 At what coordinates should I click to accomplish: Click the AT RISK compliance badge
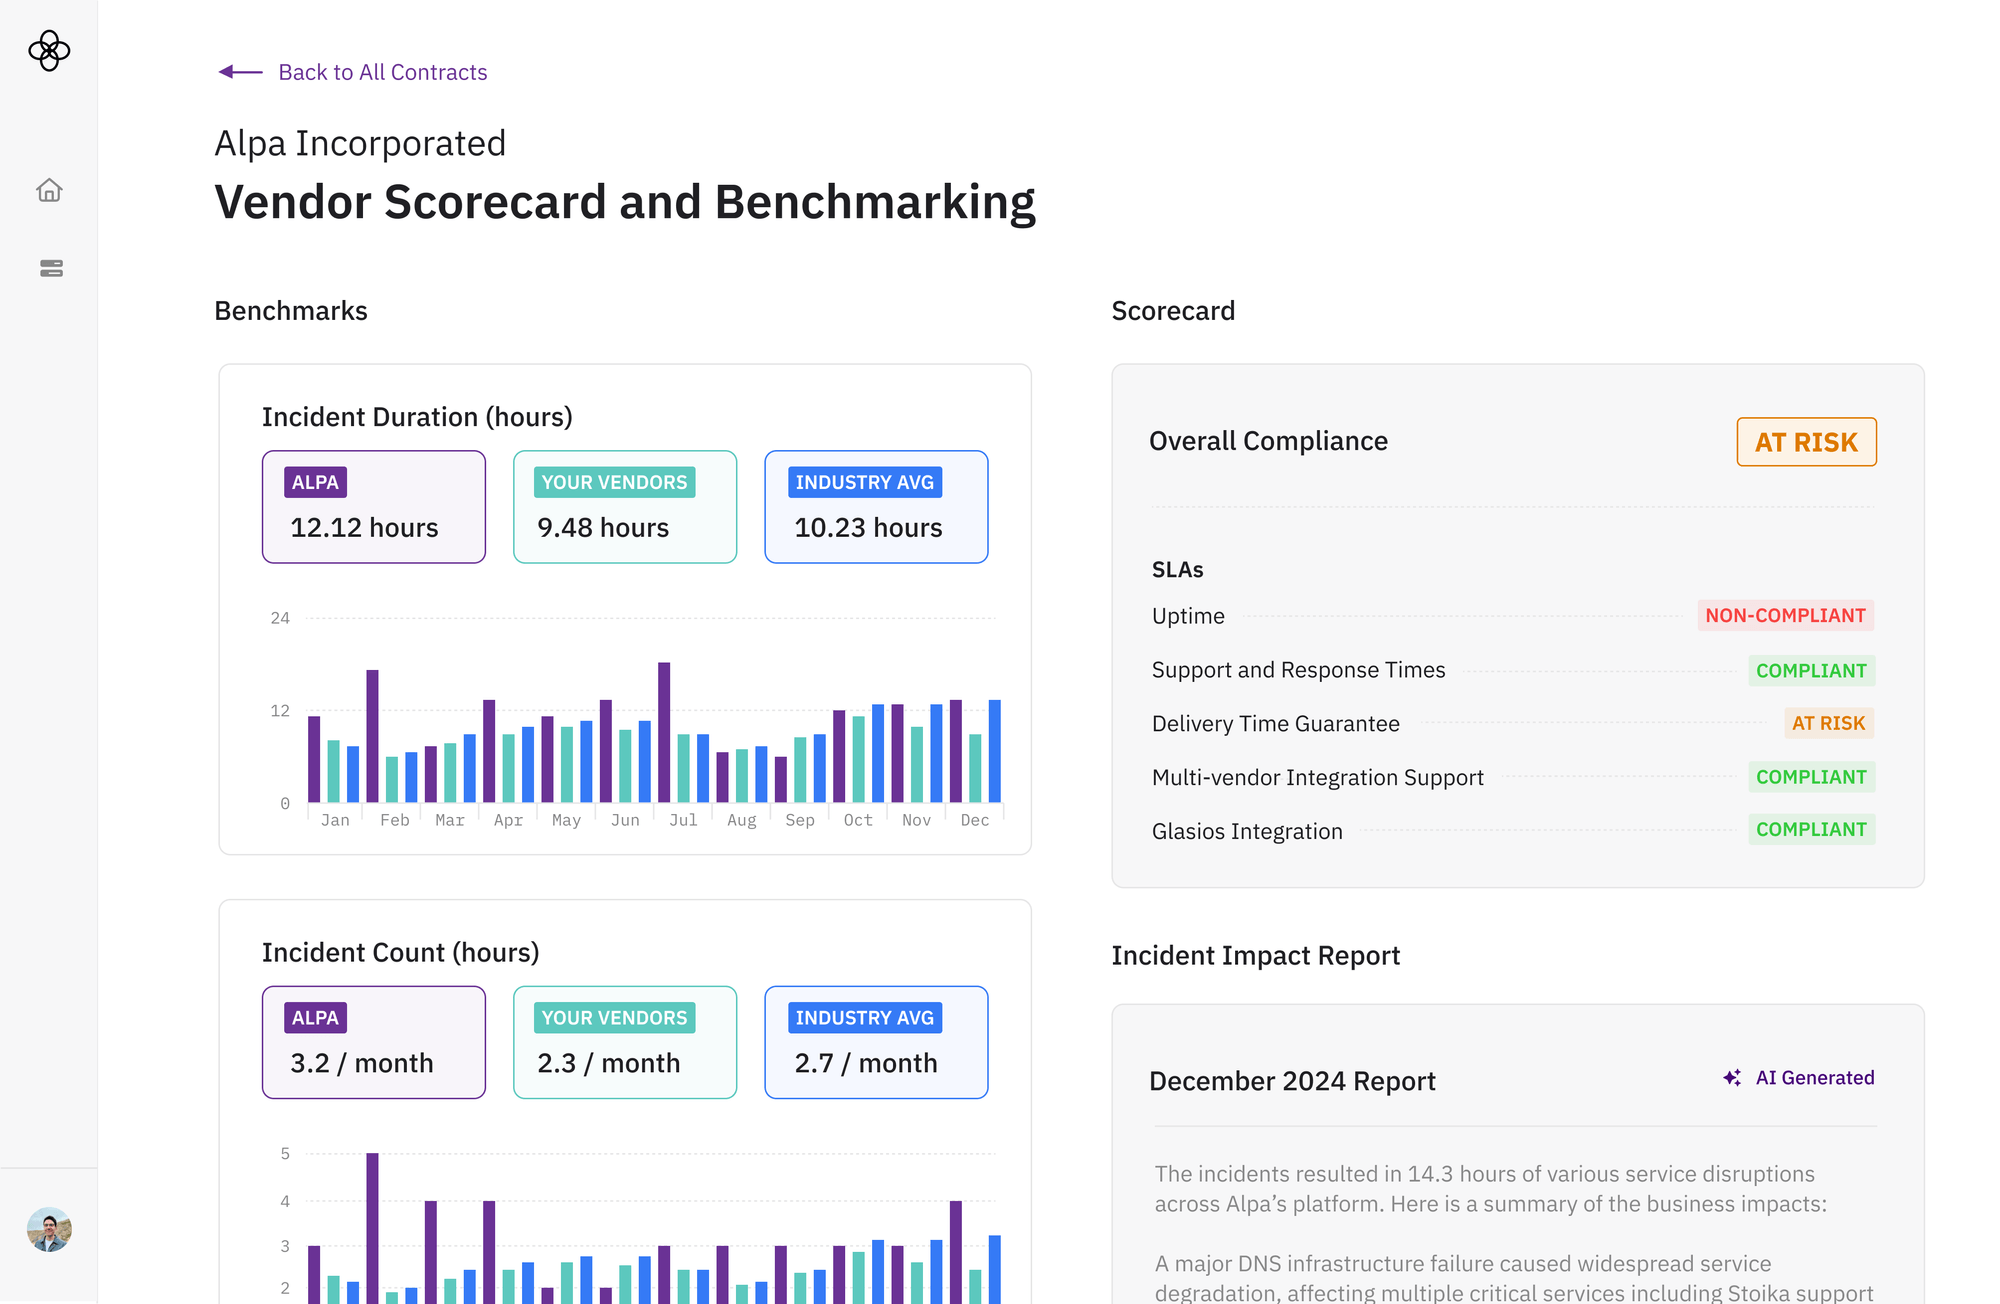1806,441
